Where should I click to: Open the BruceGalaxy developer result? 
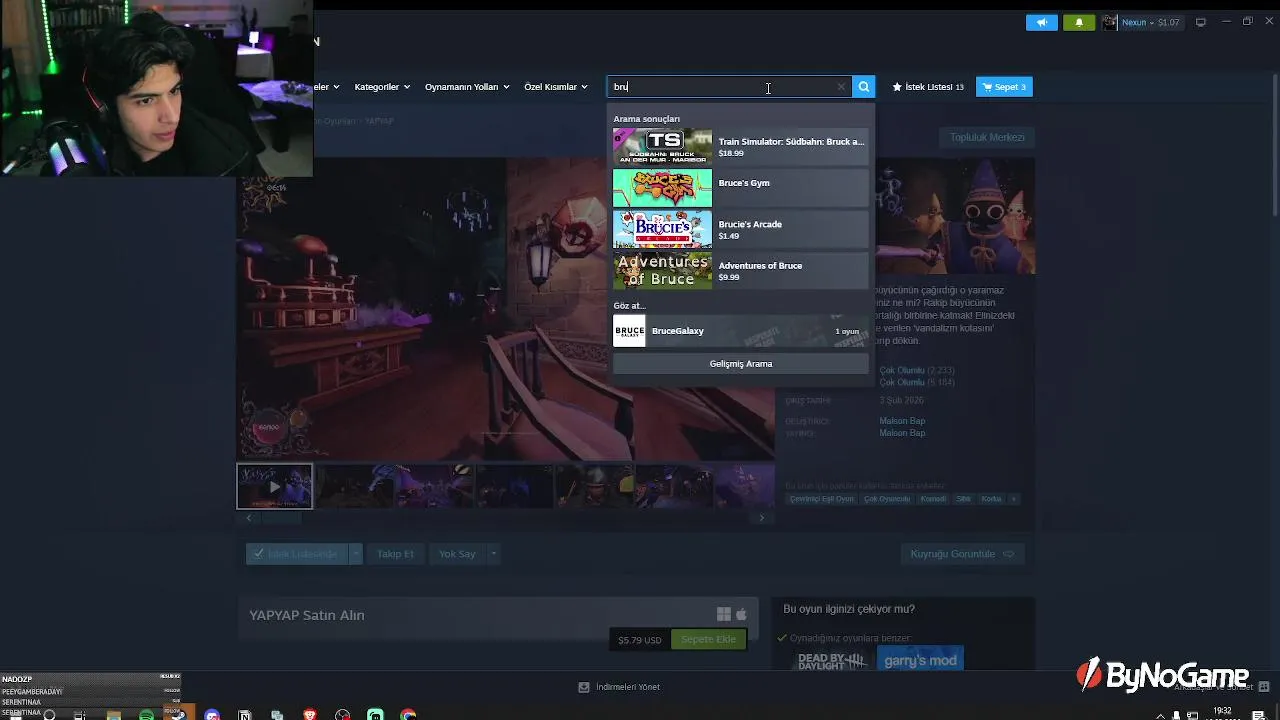(x=740, y=331)
